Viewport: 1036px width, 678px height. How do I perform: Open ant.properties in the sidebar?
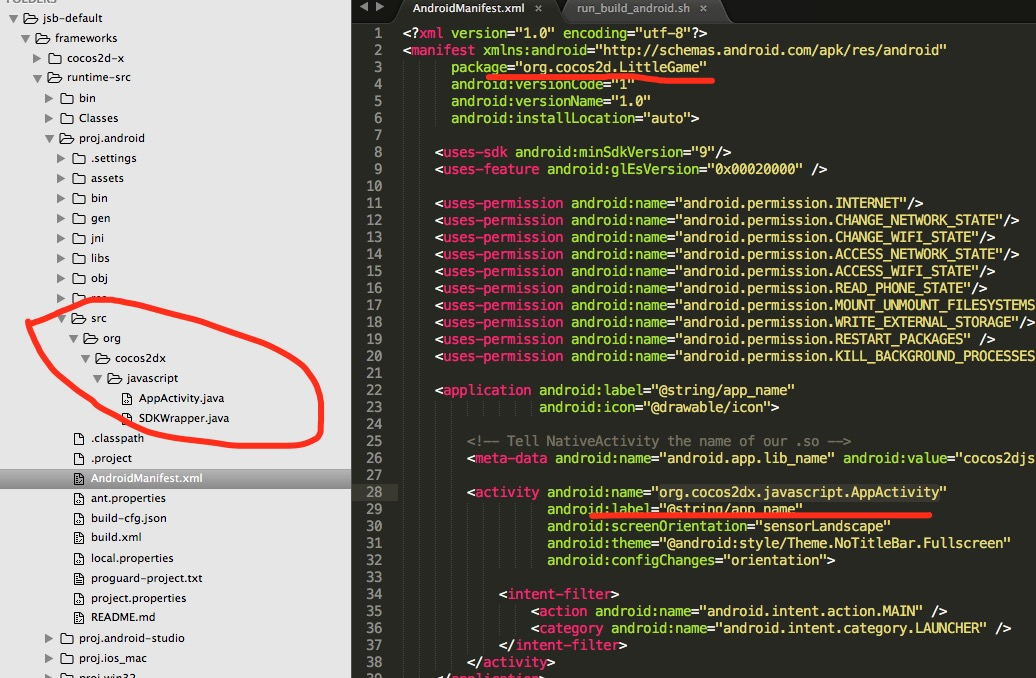click(x=128, y=498)
